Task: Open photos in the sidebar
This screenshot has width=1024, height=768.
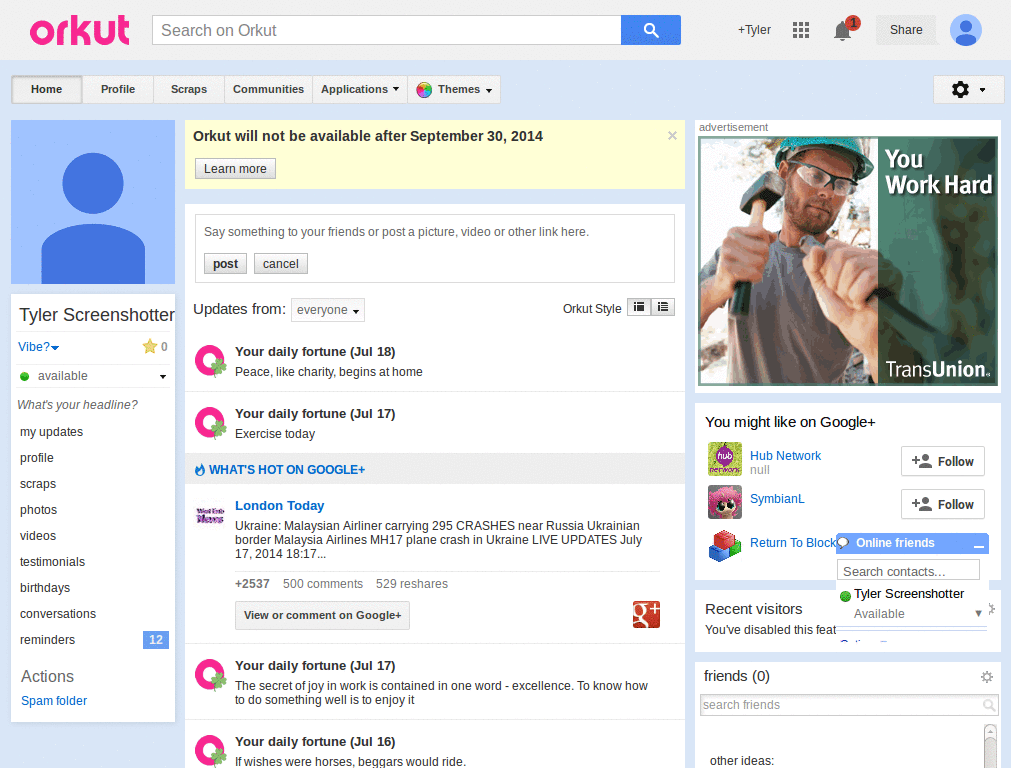Action: 39,510
